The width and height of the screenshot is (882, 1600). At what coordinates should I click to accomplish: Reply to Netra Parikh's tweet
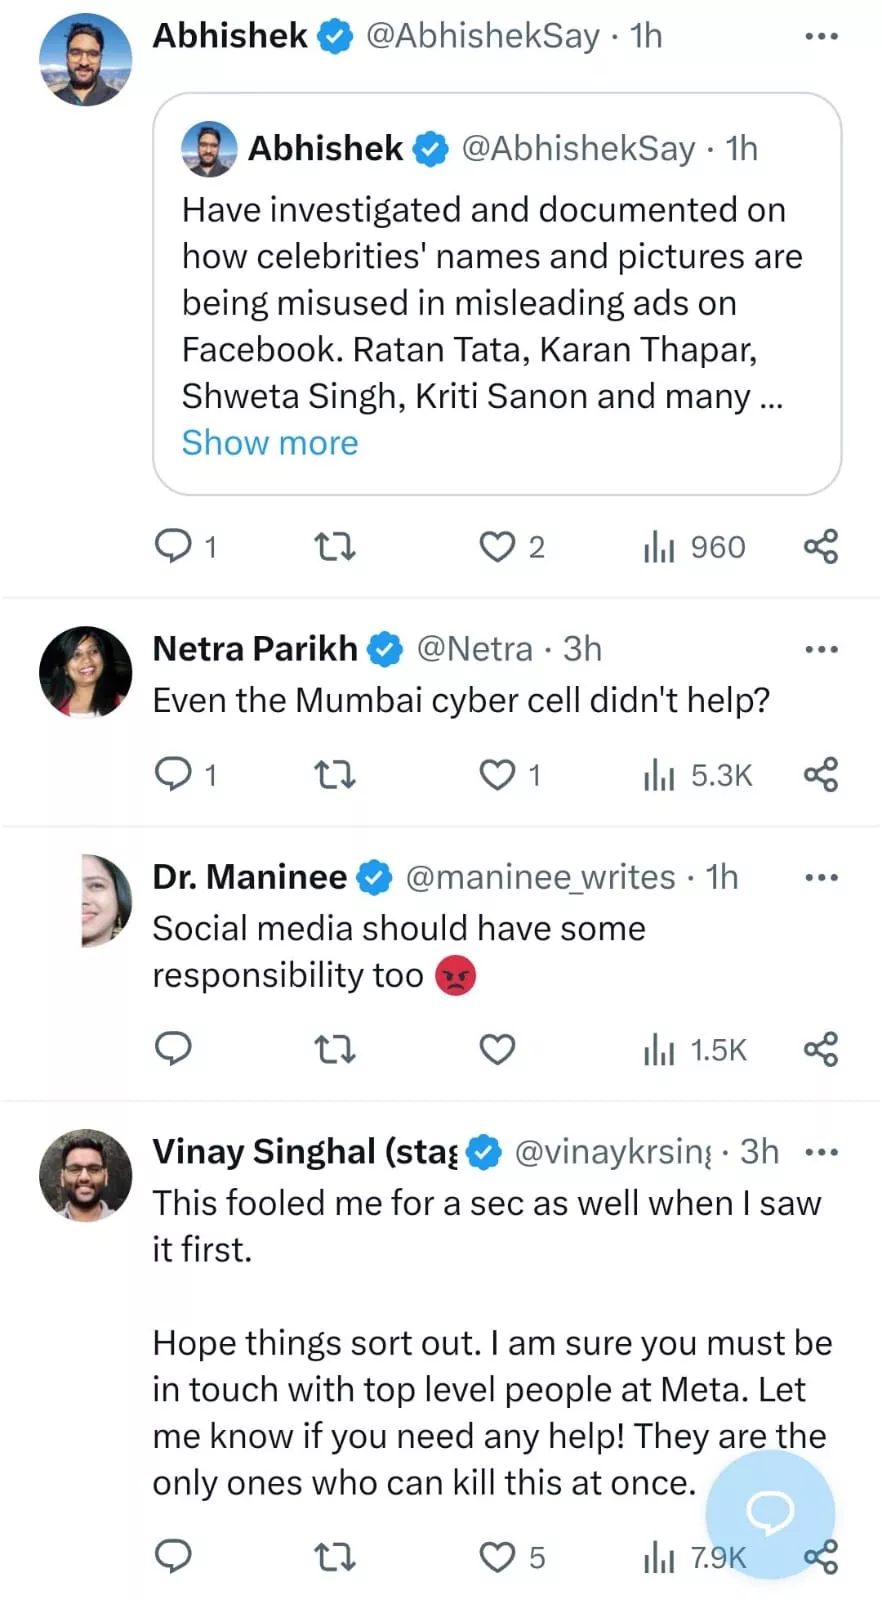174,774
